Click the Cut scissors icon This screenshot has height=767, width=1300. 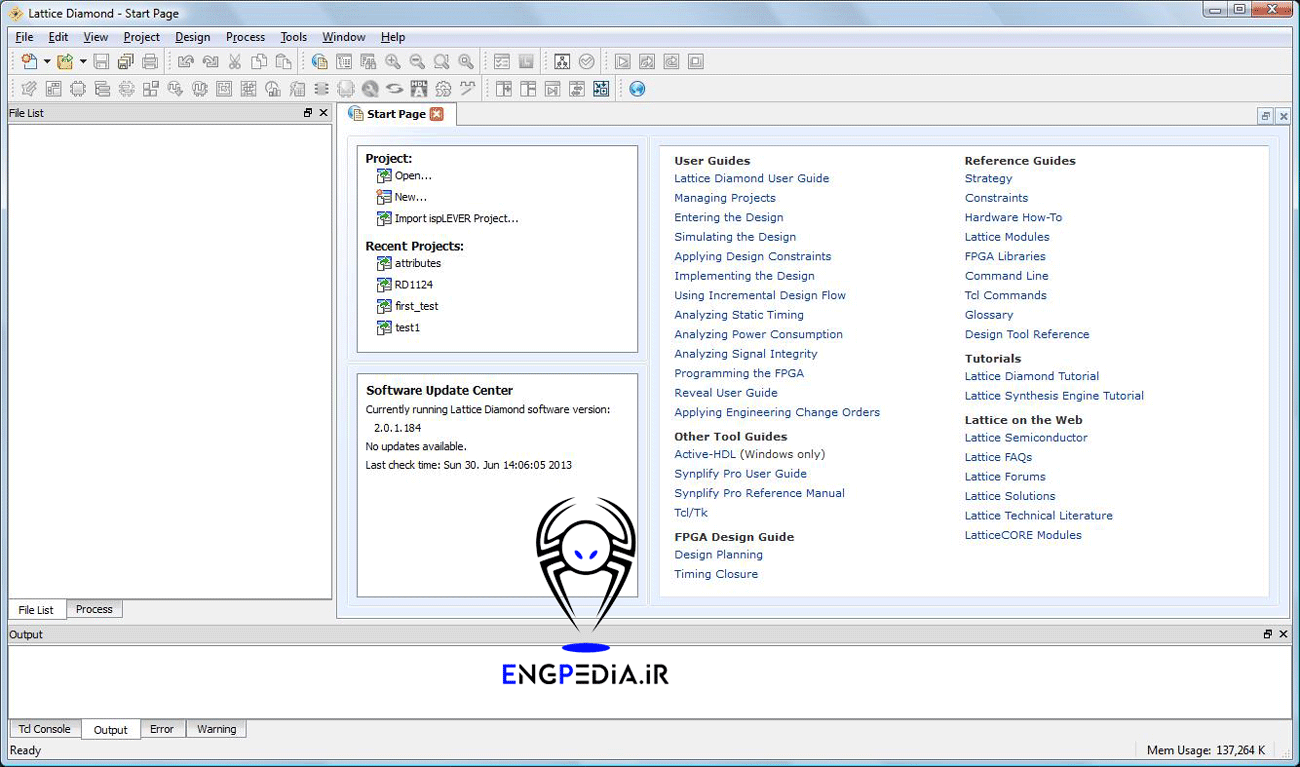pos(234,62)
